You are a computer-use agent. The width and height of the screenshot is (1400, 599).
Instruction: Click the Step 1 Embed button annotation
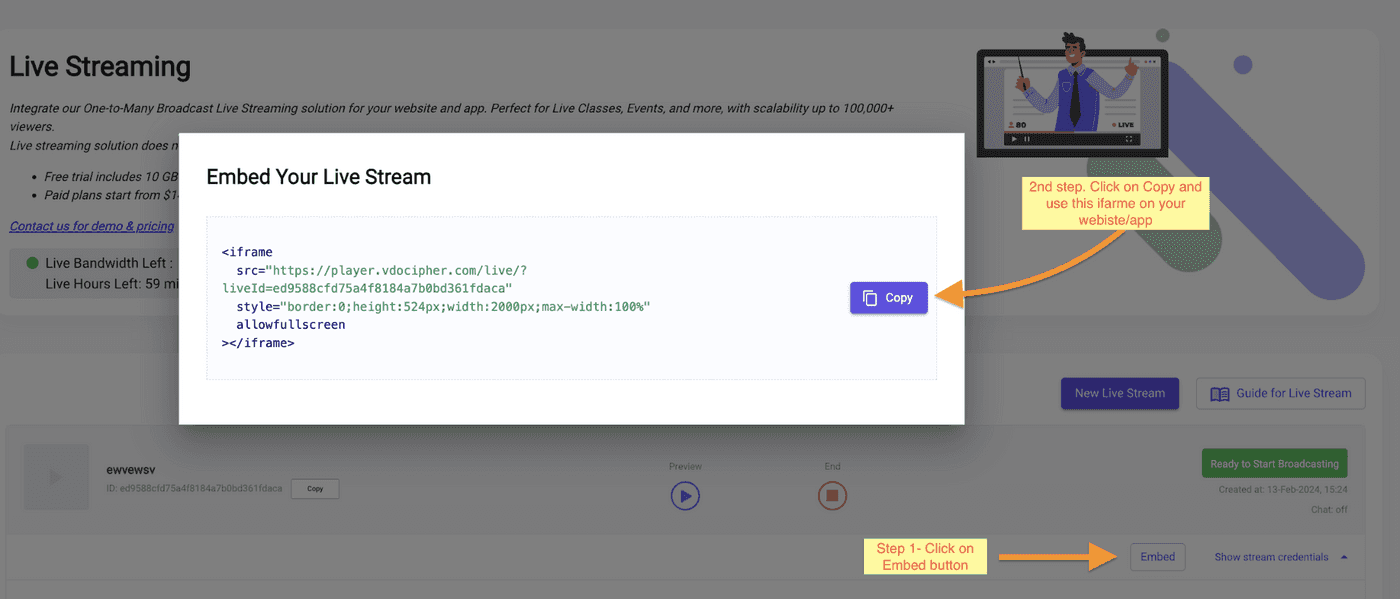(924, 555)
